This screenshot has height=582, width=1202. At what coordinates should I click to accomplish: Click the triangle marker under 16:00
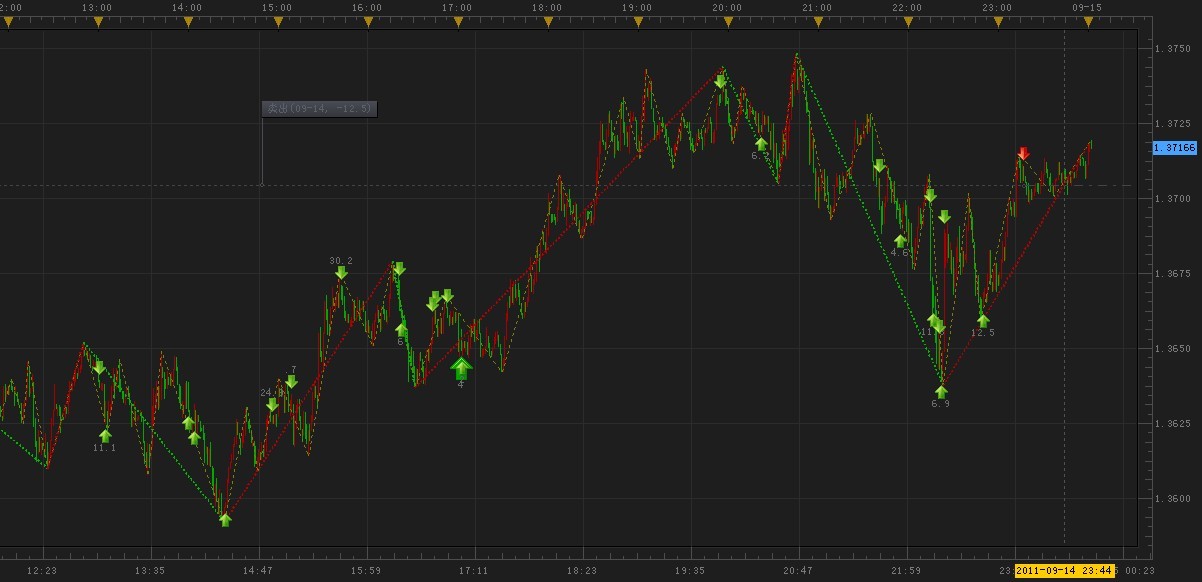pos(368,22)
